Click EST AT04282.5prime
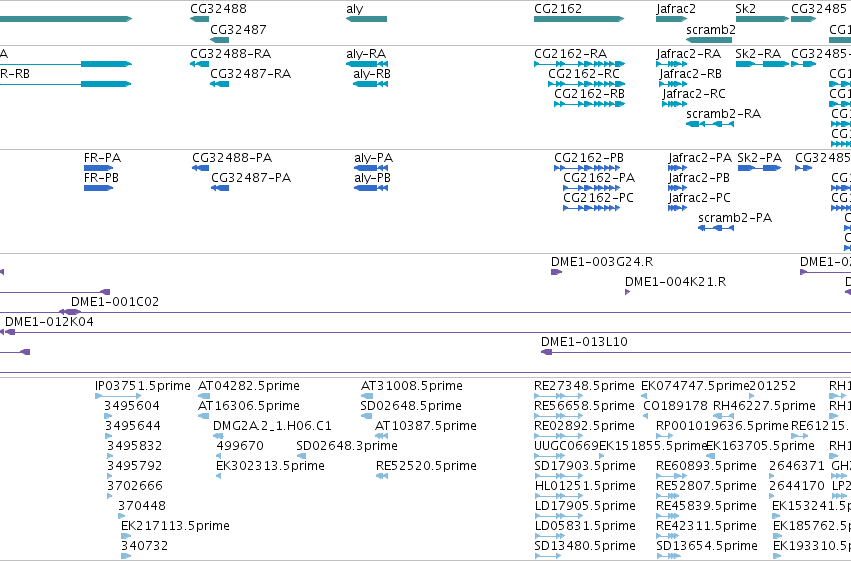 pyautogui.click(x=249, y=386)
